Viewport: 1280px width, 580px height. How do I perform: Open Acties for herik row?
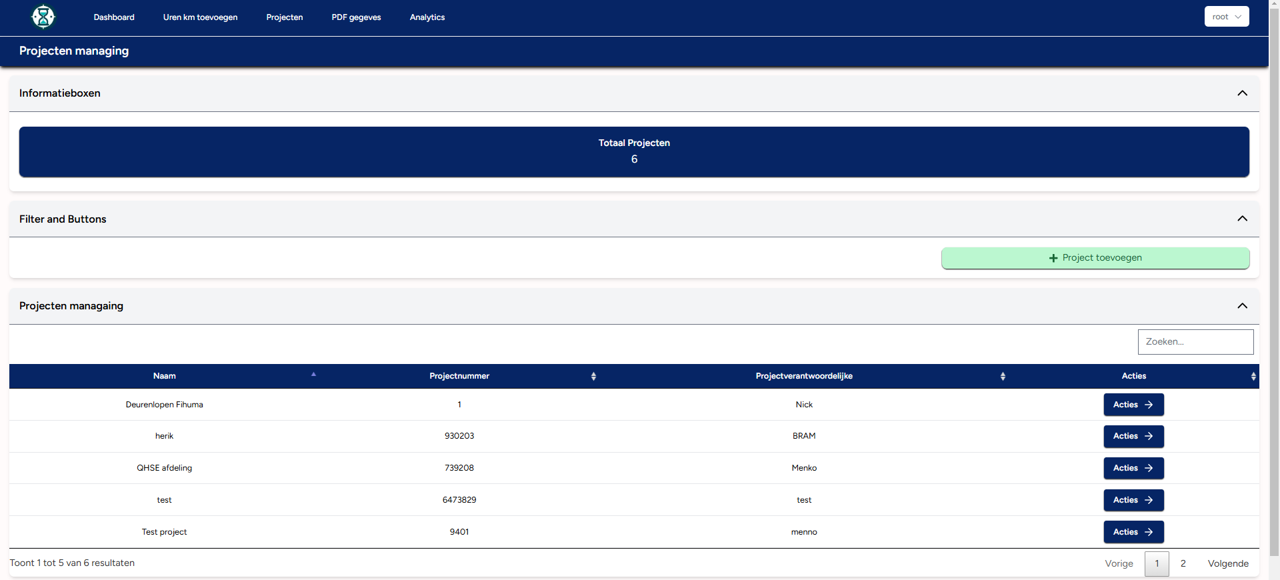click(x=1133, y=436)
